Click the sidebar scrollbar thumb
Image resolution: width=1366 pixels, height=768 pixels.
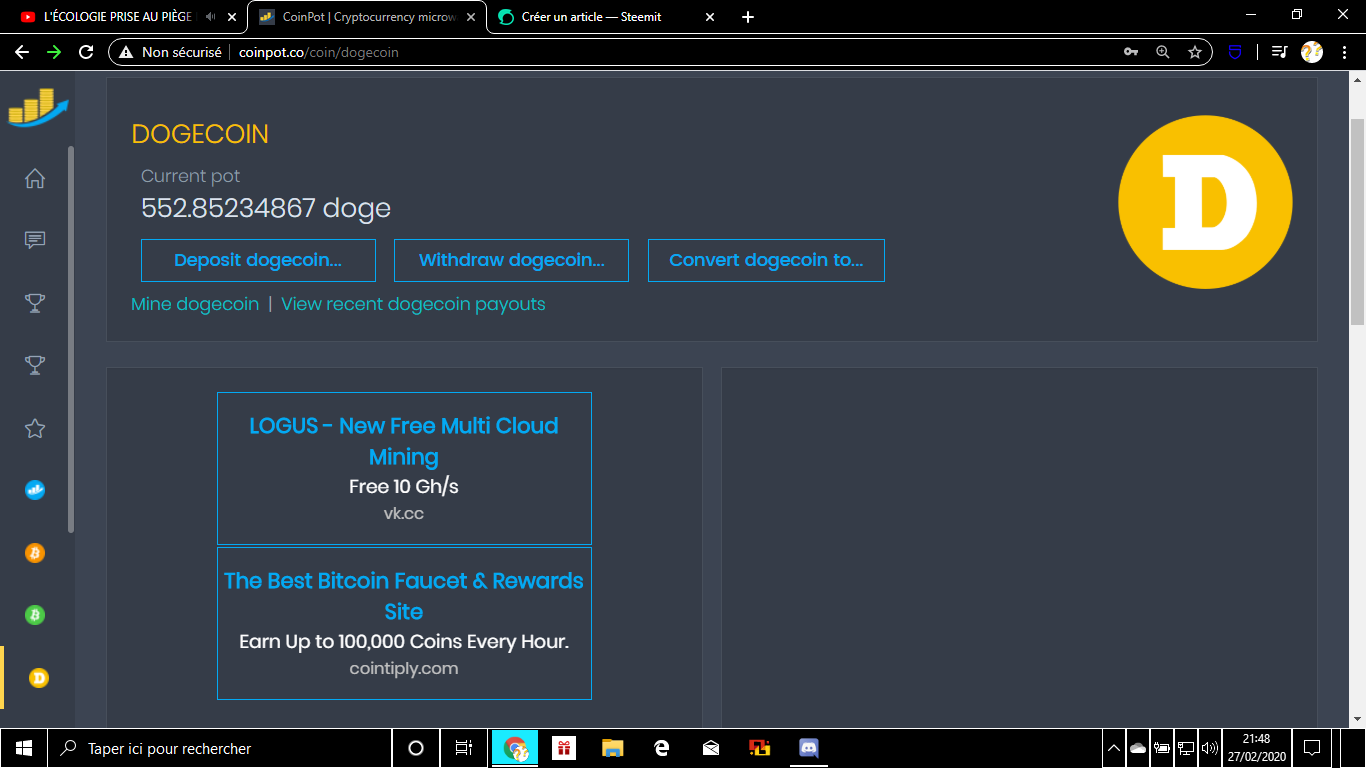(70, 340)
